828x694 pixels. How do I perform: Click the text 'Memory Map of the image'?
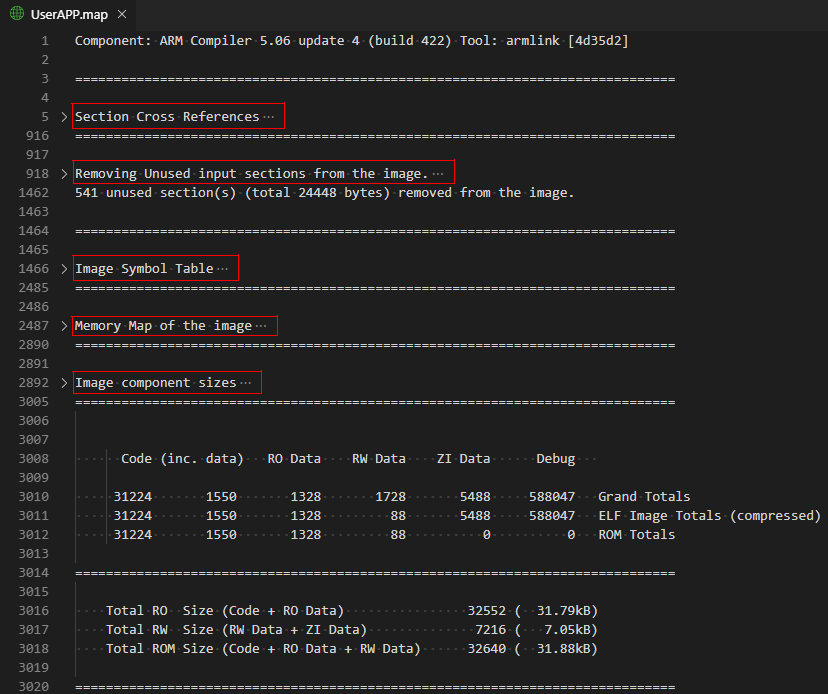[163, 326]
